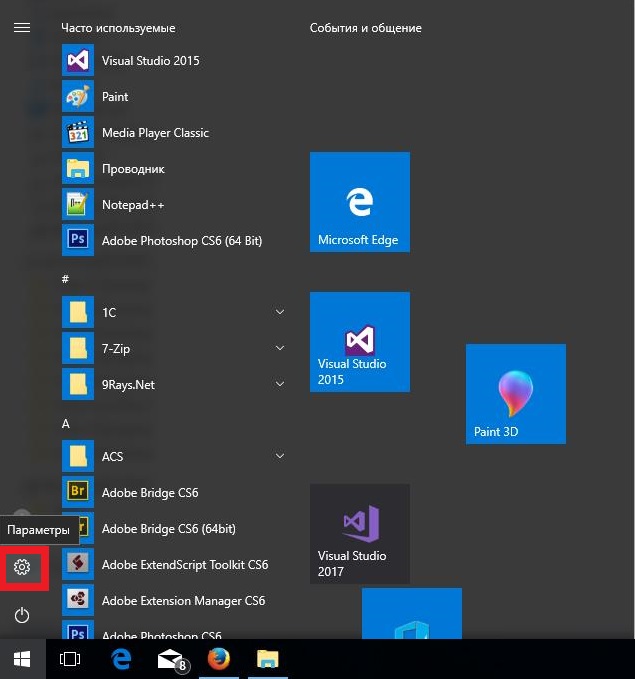635x679 pixels.
Task: Click the # section letter header
Action: [x=65, y=279]
